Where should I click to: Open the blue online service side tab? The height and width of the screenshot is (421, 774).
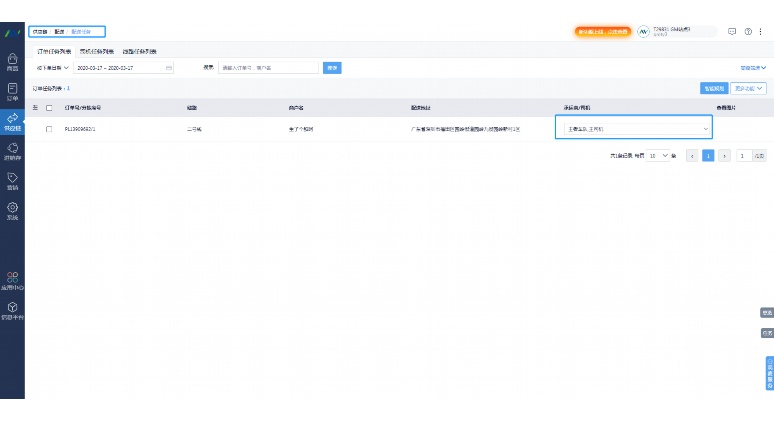pos(770,373)
